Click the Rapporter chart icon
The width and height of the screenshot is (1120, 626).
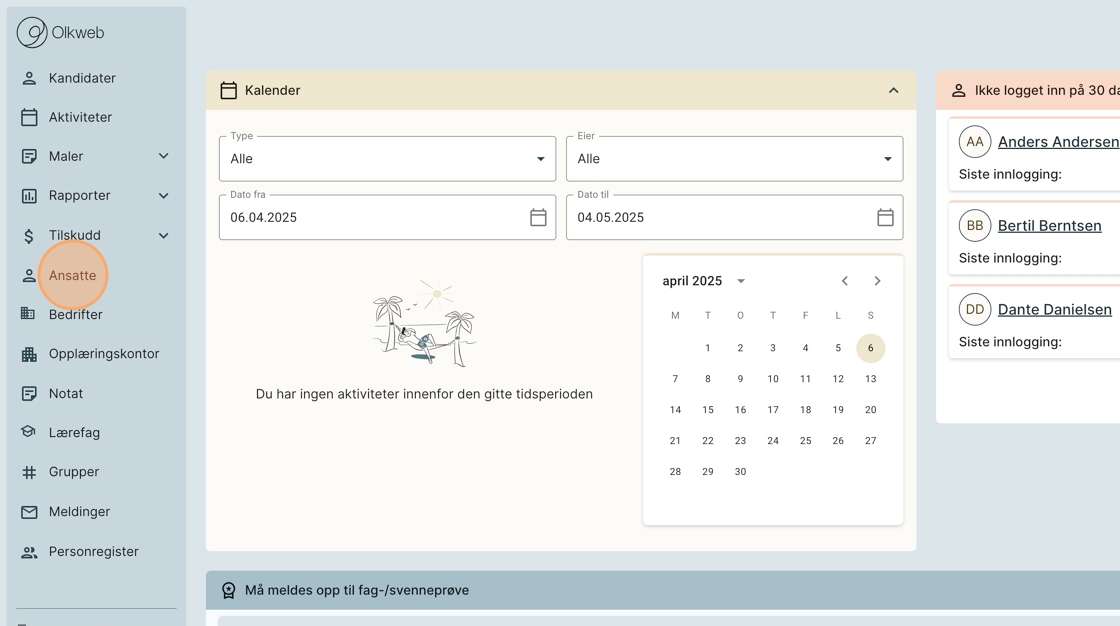pyautogui.click(x=29, y=196)
